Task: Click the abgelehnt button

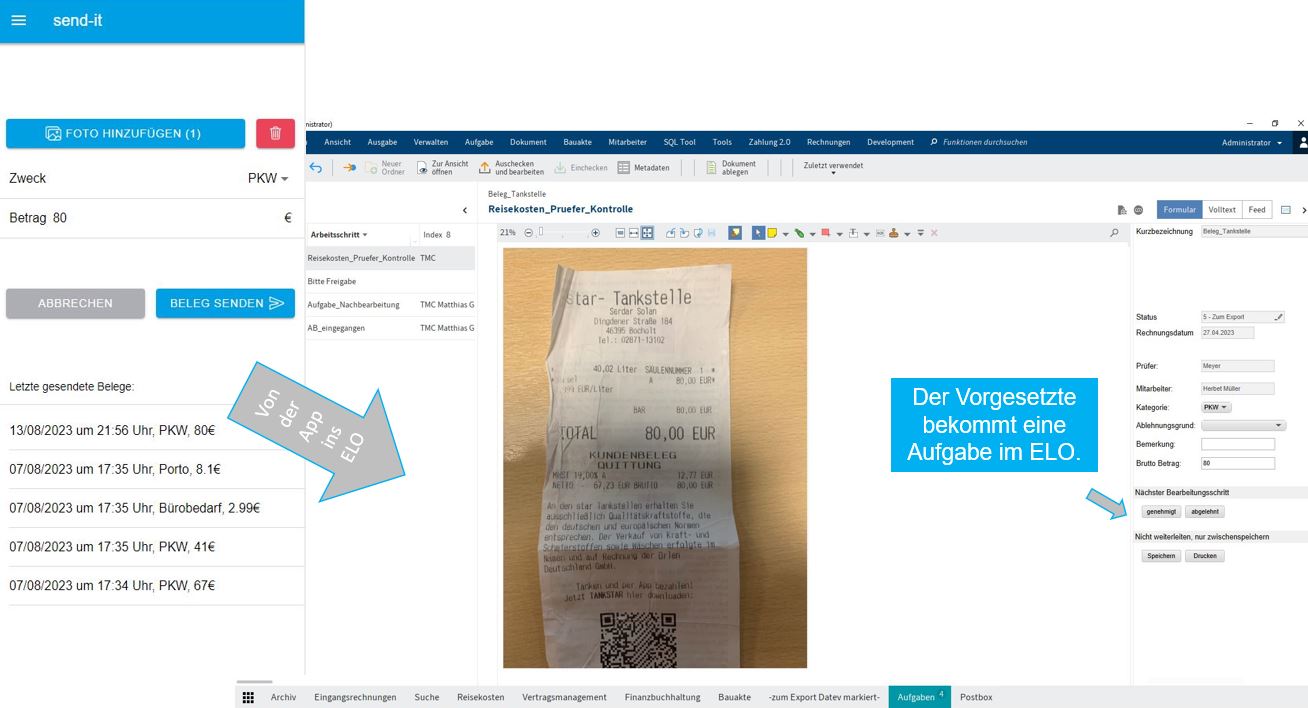Action: (x=1205, y=511)
